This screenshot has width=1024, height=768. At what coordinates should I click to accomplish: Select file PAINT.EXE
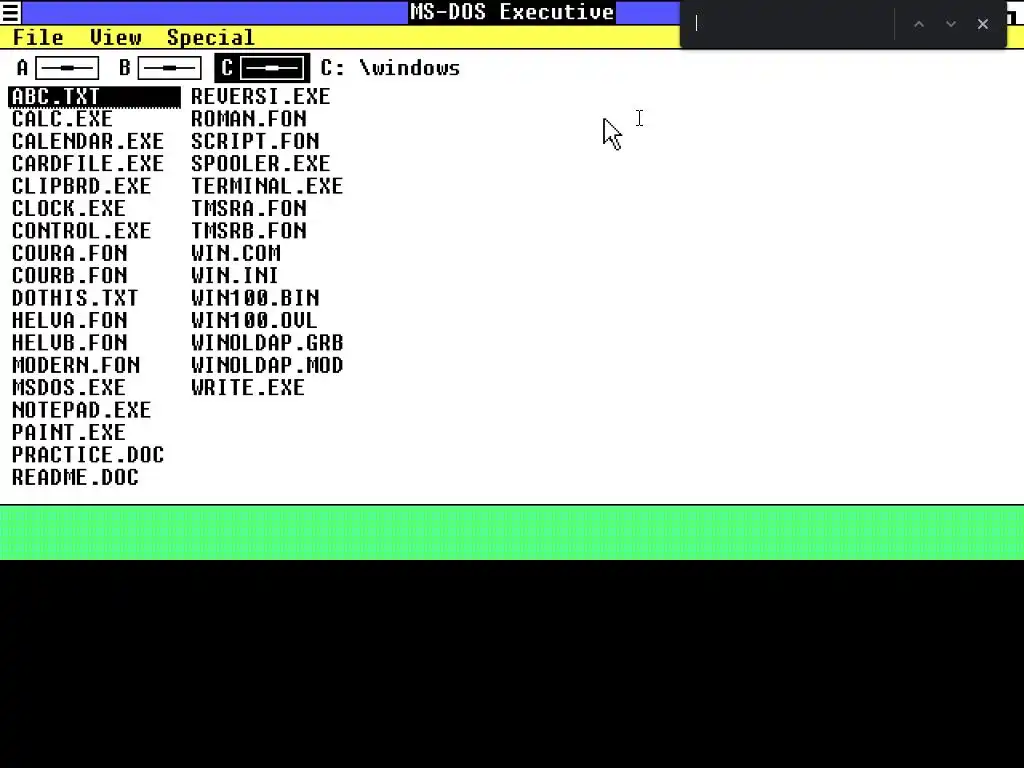pyautogui.click(x=69, y=432)
